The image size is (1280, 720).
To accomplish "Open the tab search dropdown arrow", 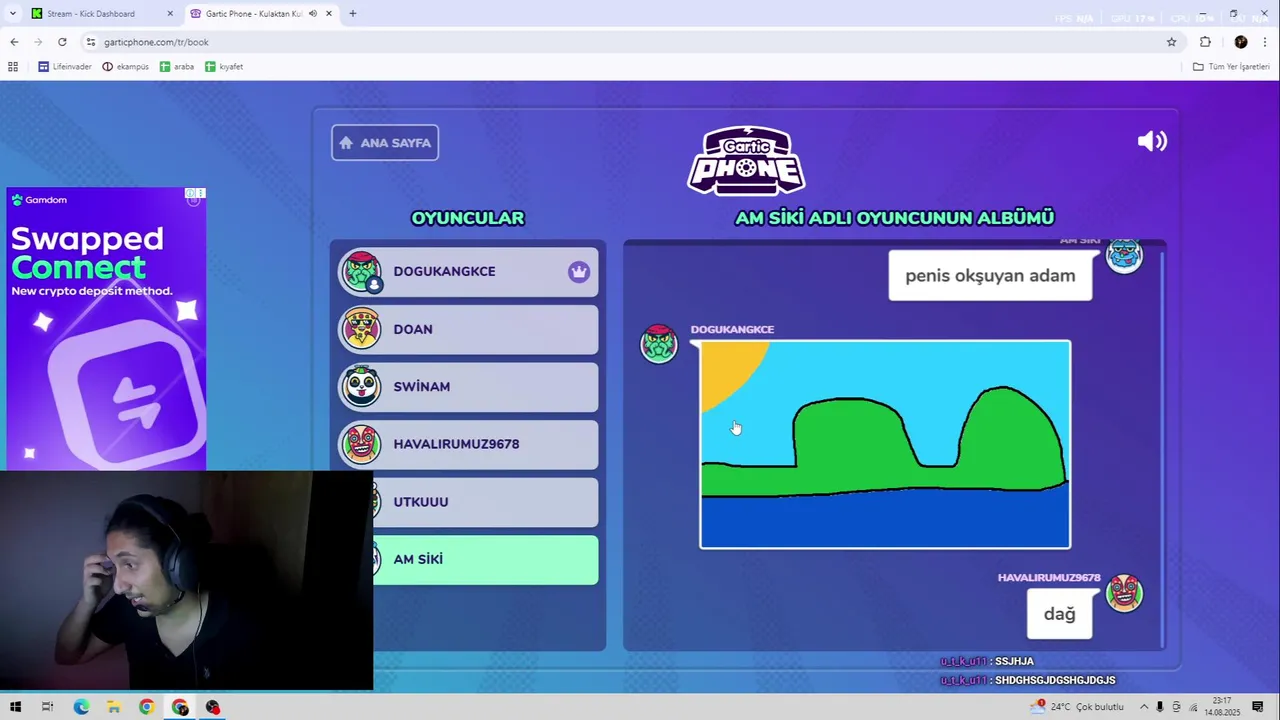I will click(x=13, y=14).
